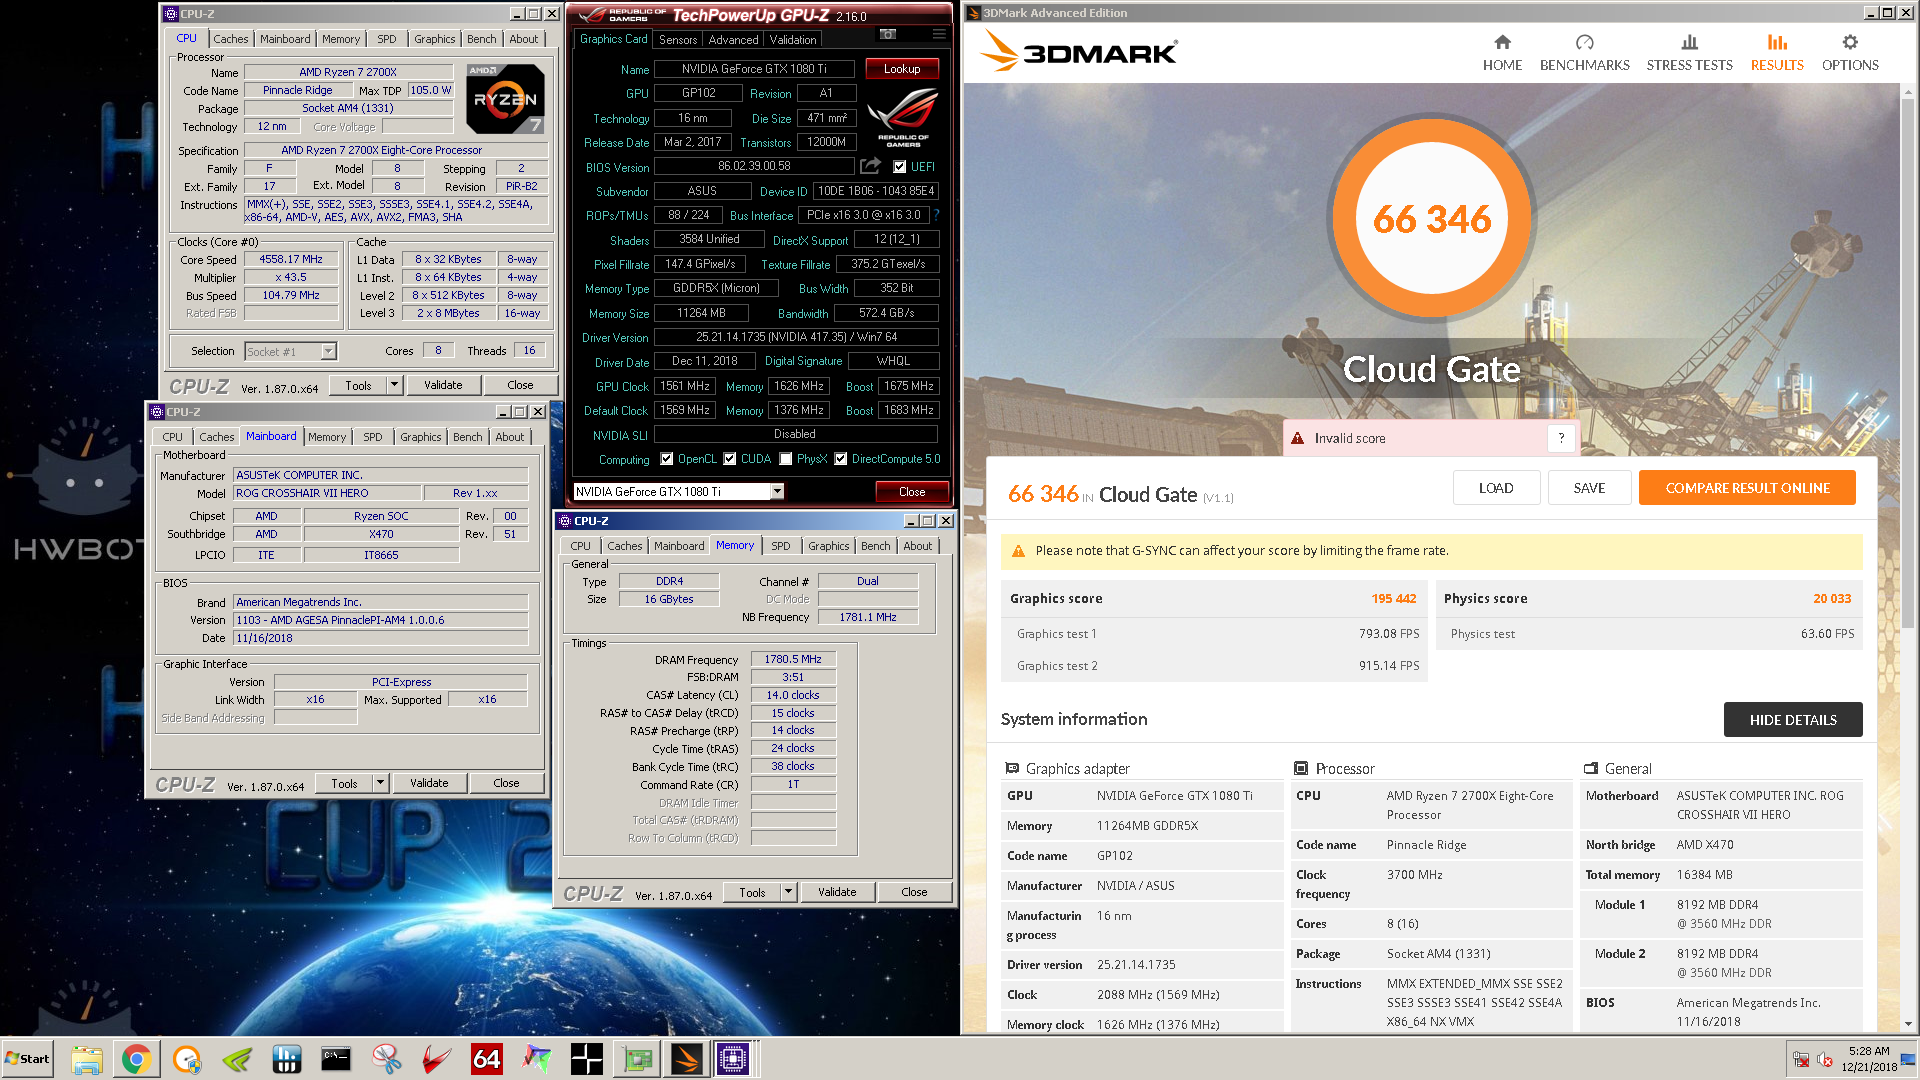Click Validate in the top CPU-Z window

[x=443, y=385]
